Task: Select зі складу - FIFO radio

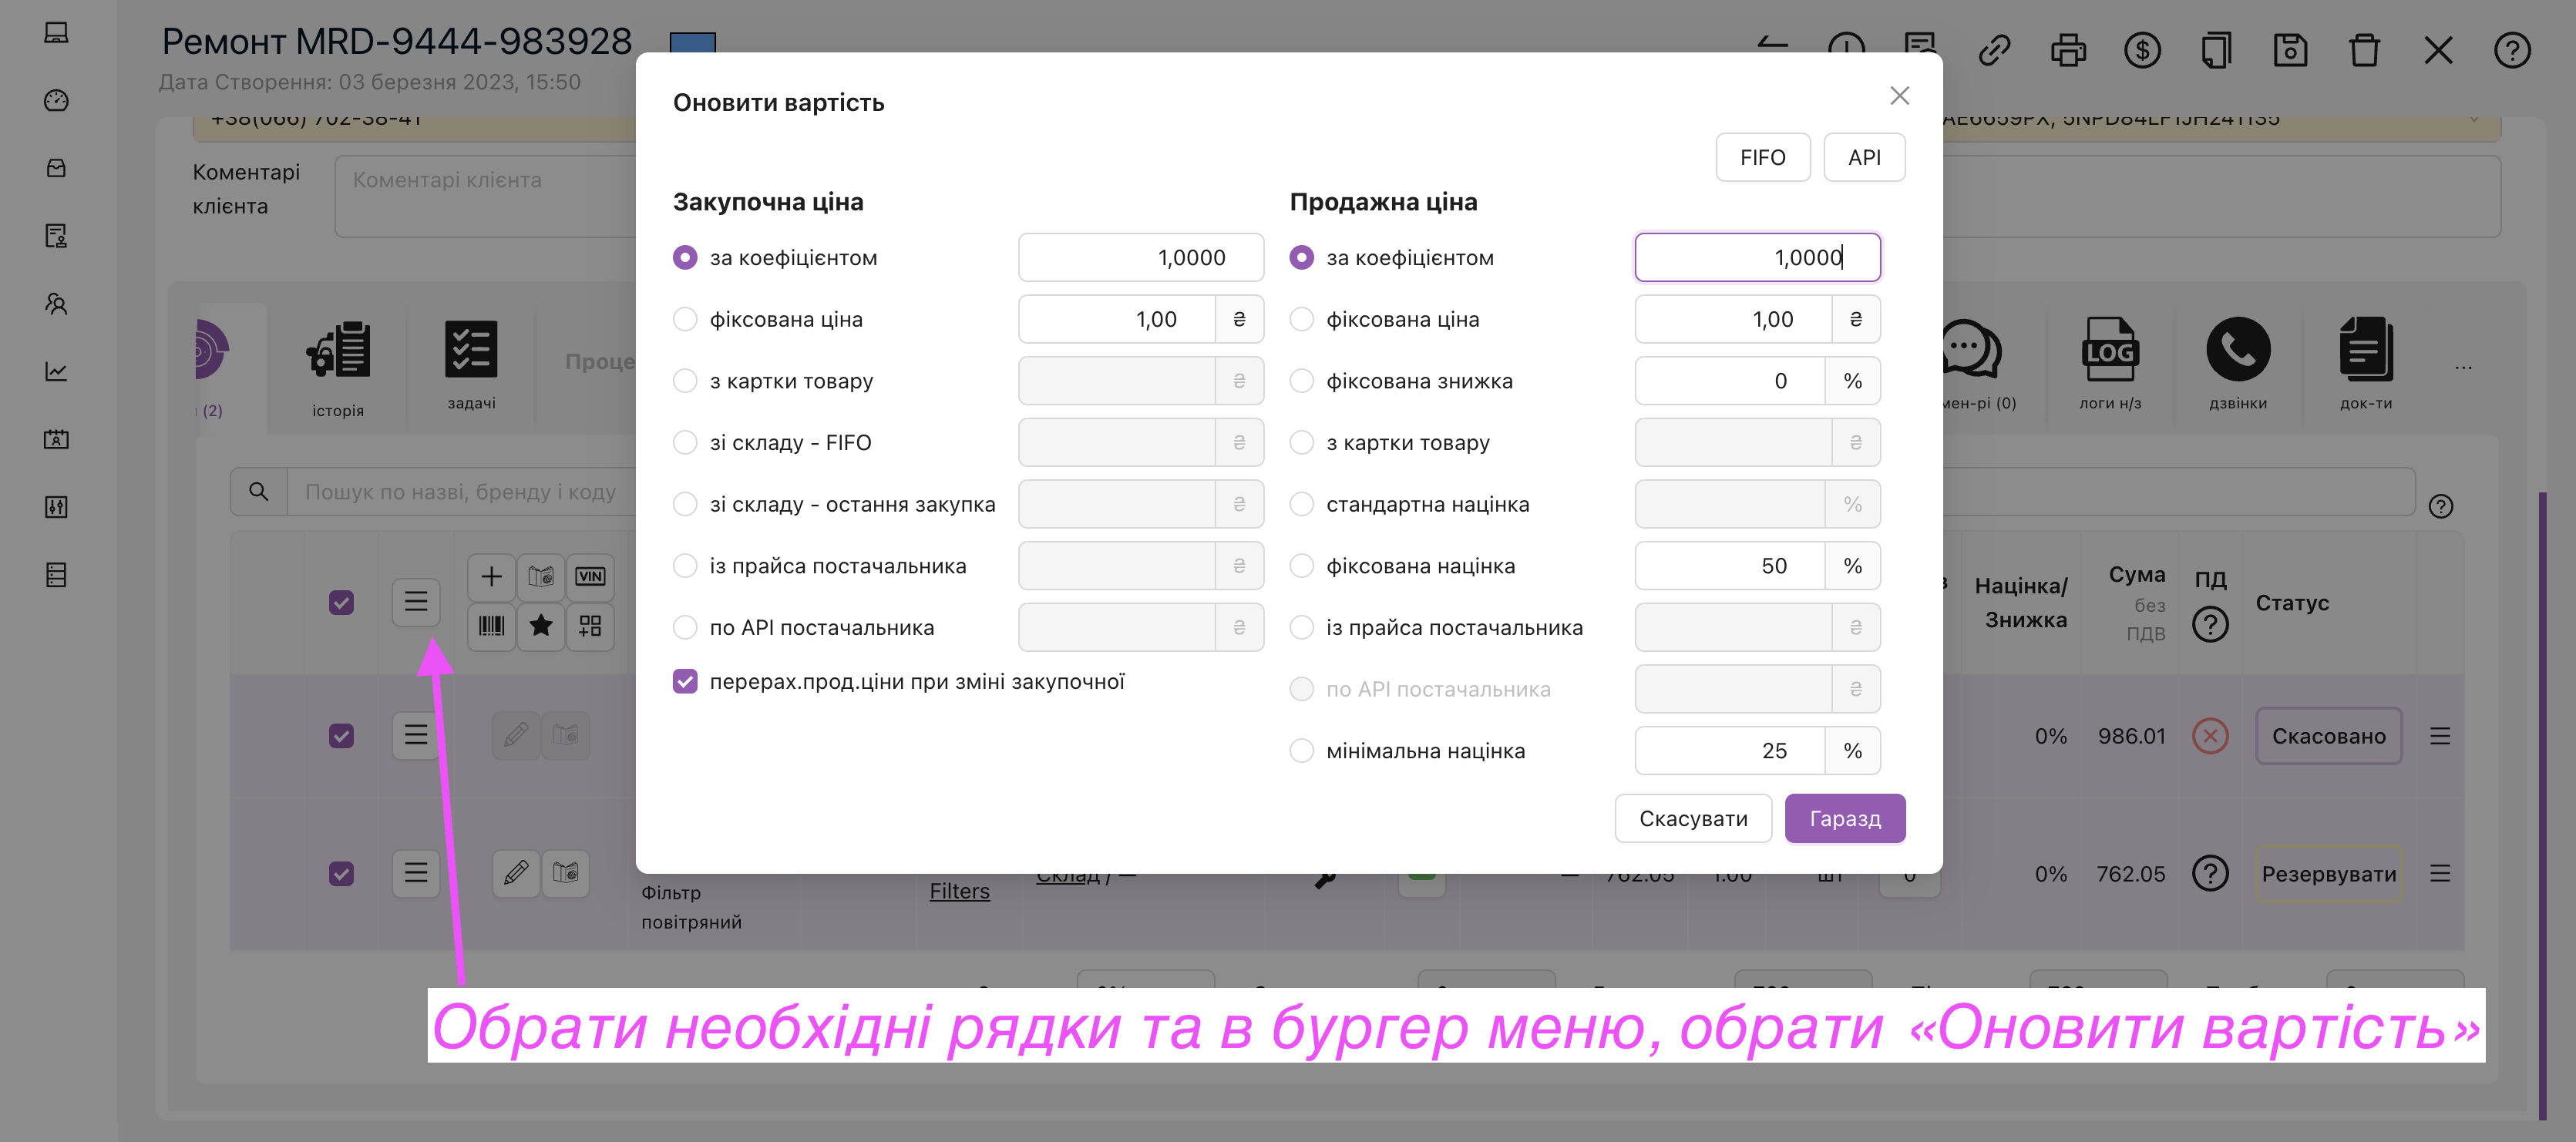Action: (685, 443)
